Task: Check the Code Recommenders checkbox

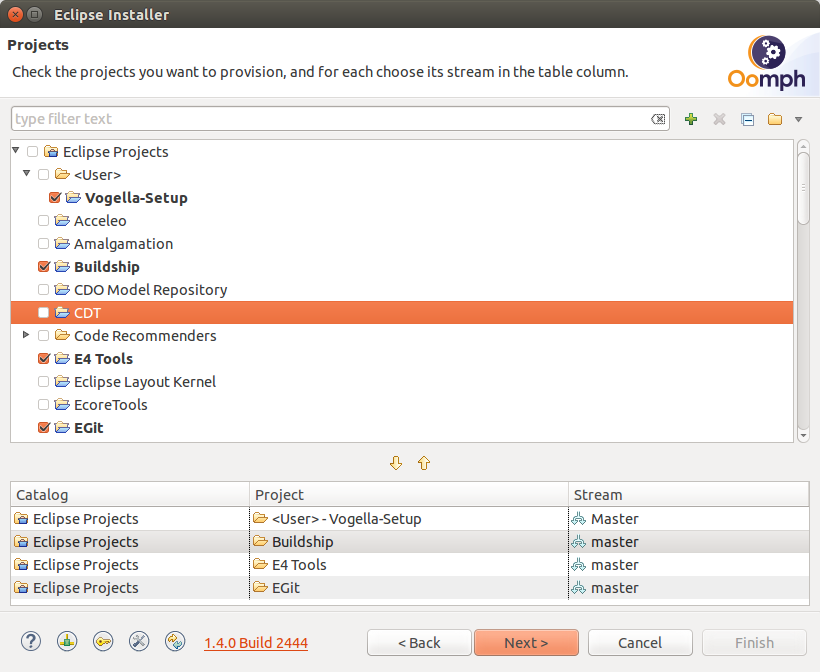Action: 43,336
